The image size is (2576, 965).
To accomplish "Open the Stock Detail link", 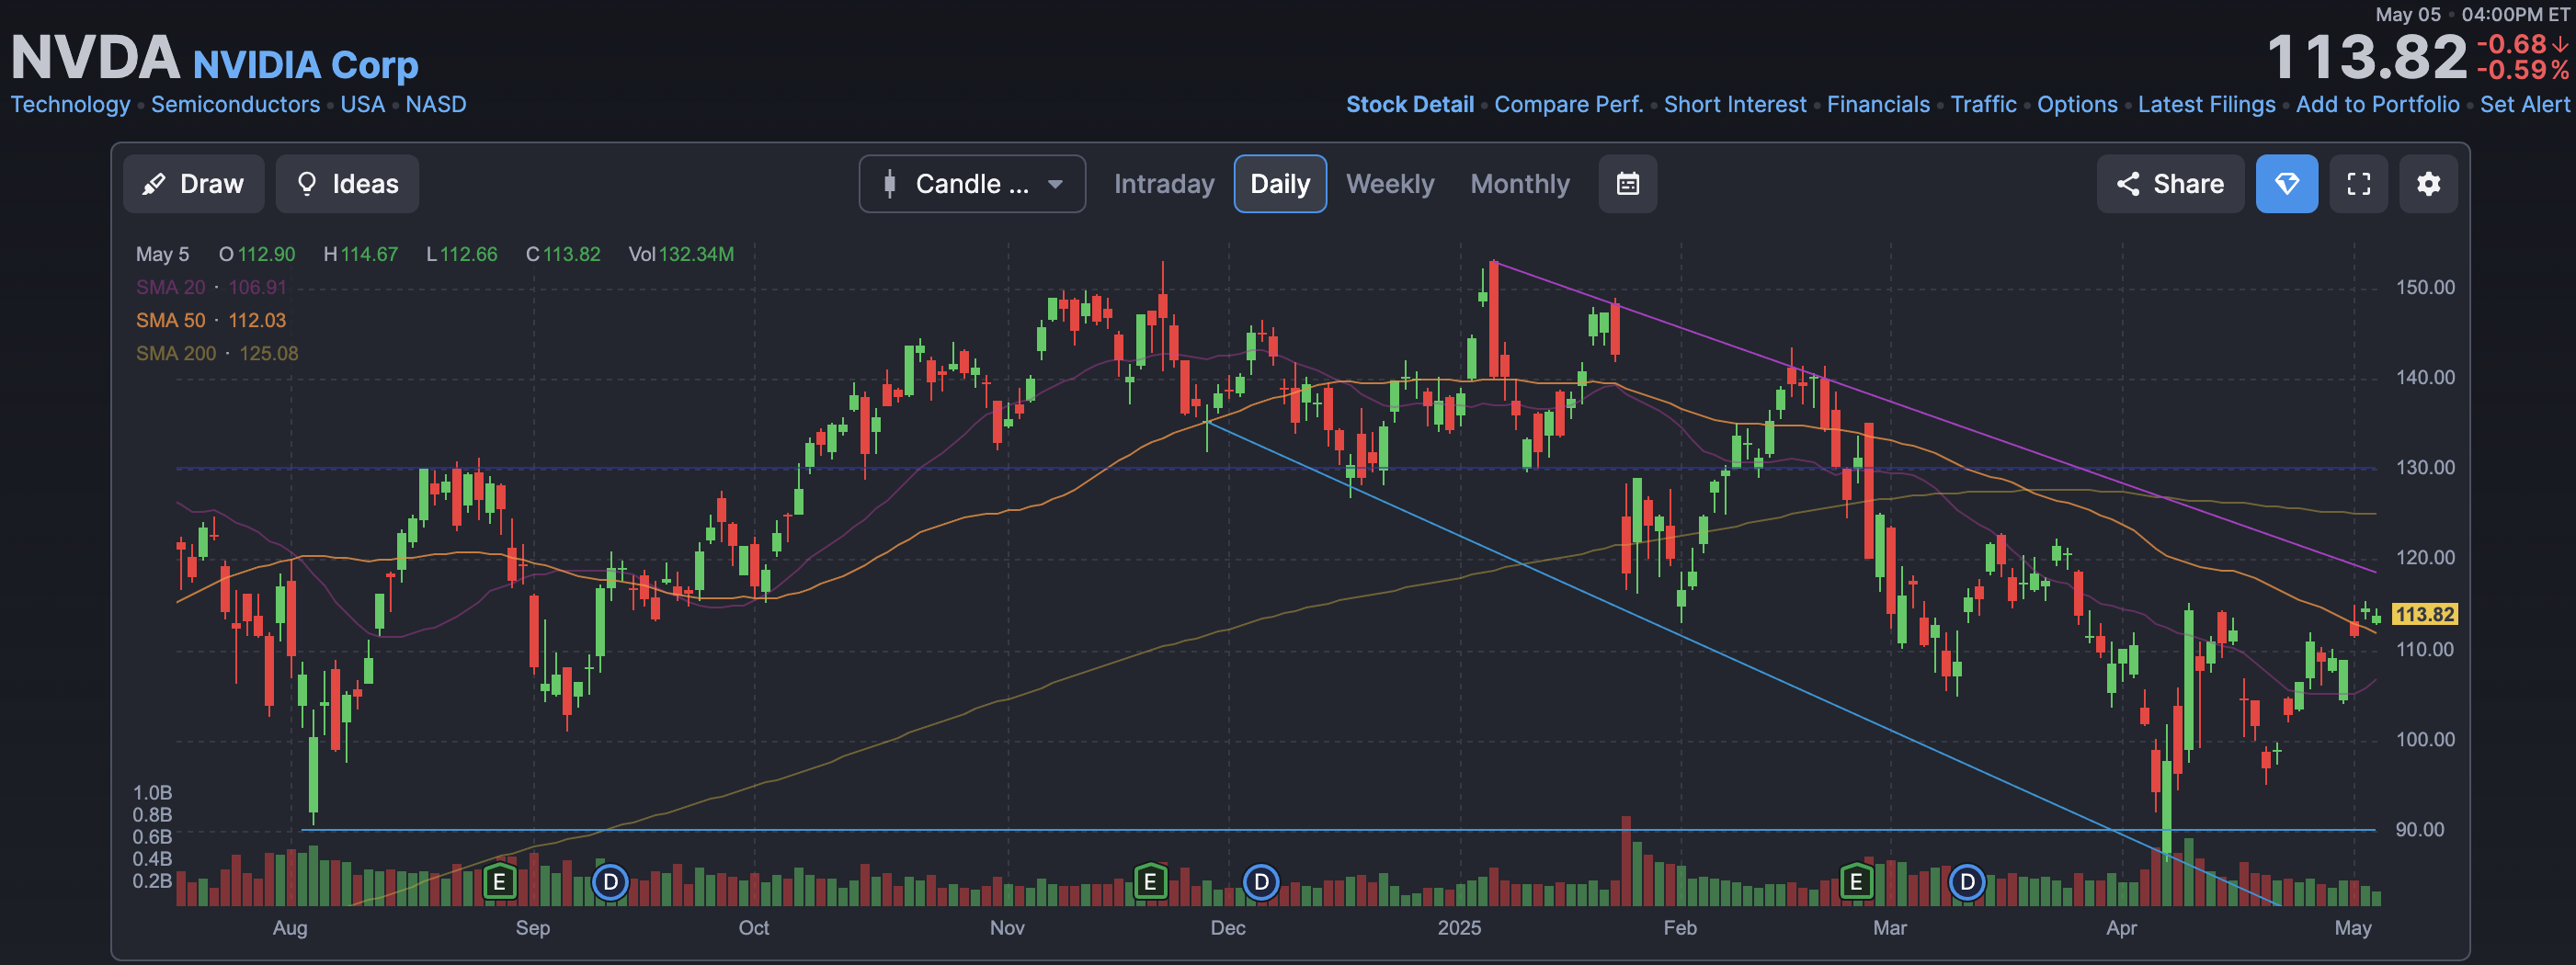I will click(x=1410, y=104).
